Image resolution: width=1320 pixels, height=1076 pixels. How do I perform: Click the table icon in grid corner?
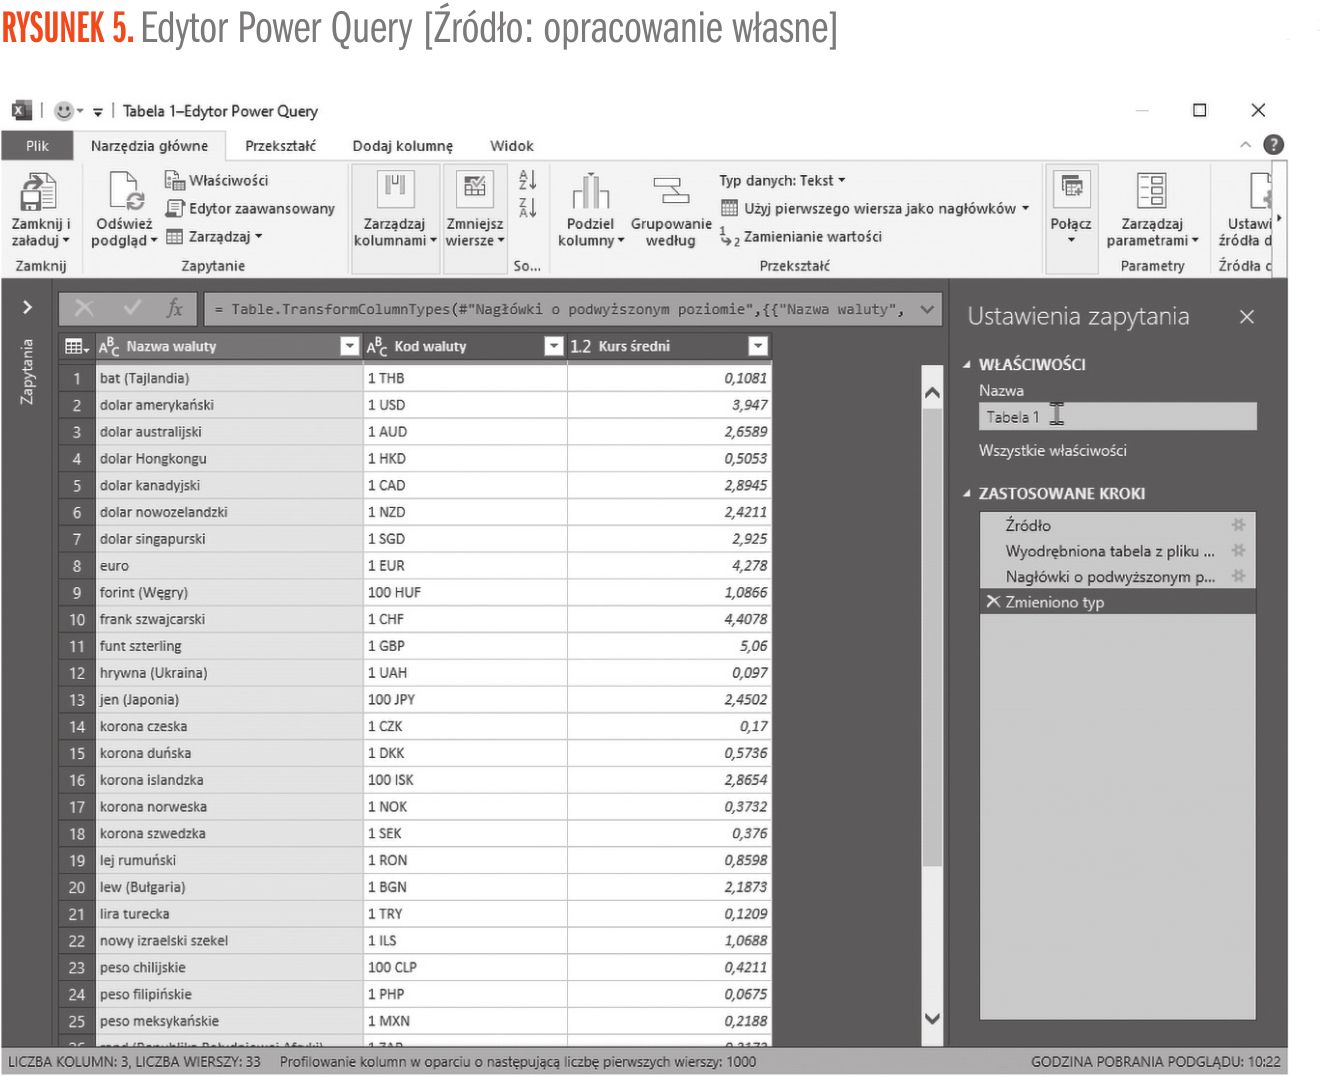(x=76, y=346)
